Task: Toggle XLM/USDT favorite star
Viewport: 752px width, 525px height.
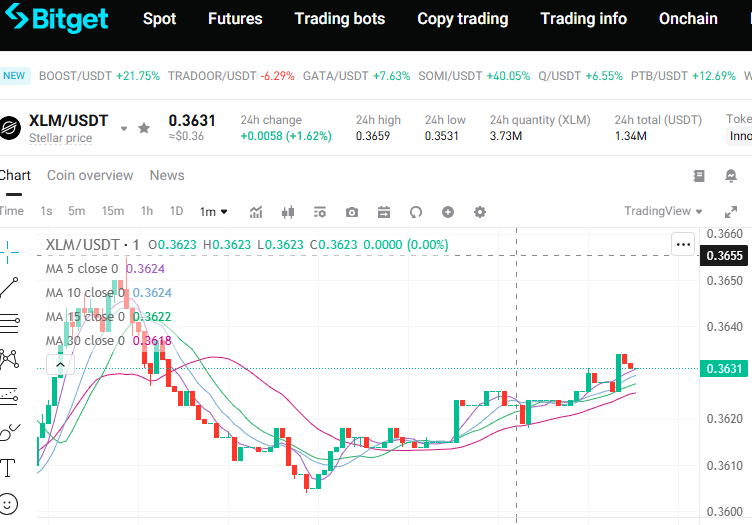Action: [144, 128]
